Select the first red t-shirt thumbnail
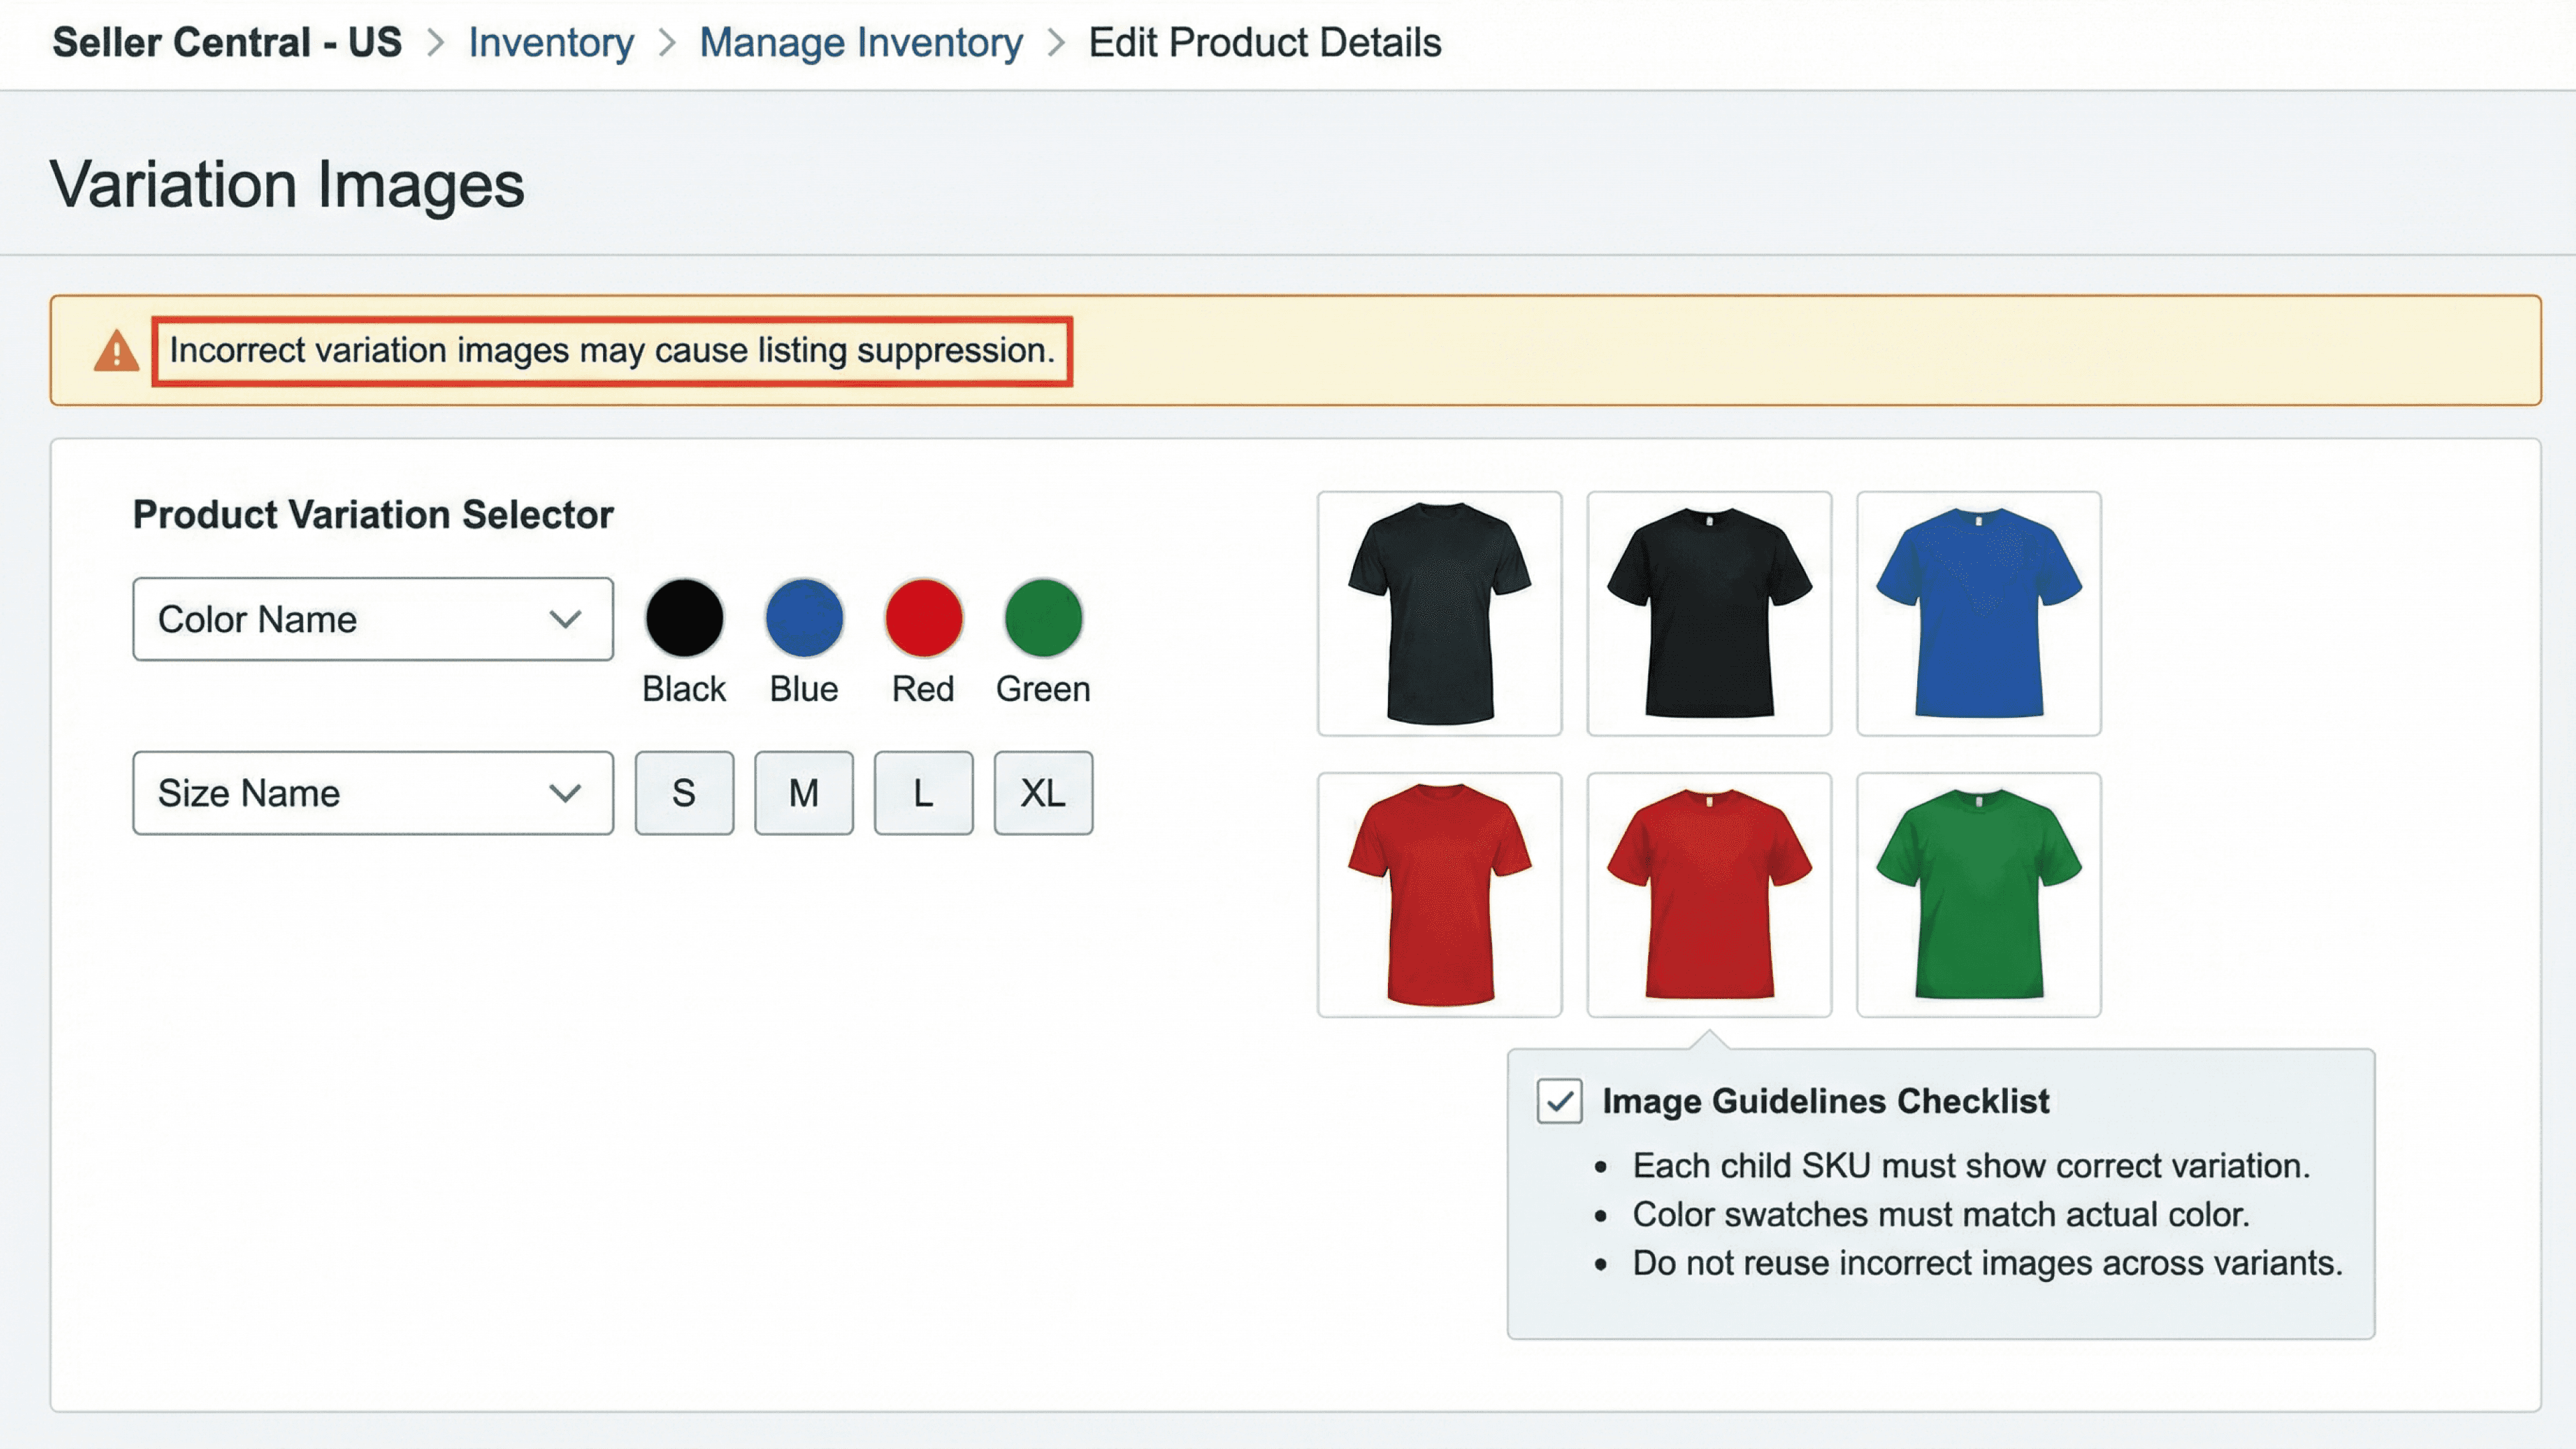The image size is (2576, 1449). pos(1439,894)
